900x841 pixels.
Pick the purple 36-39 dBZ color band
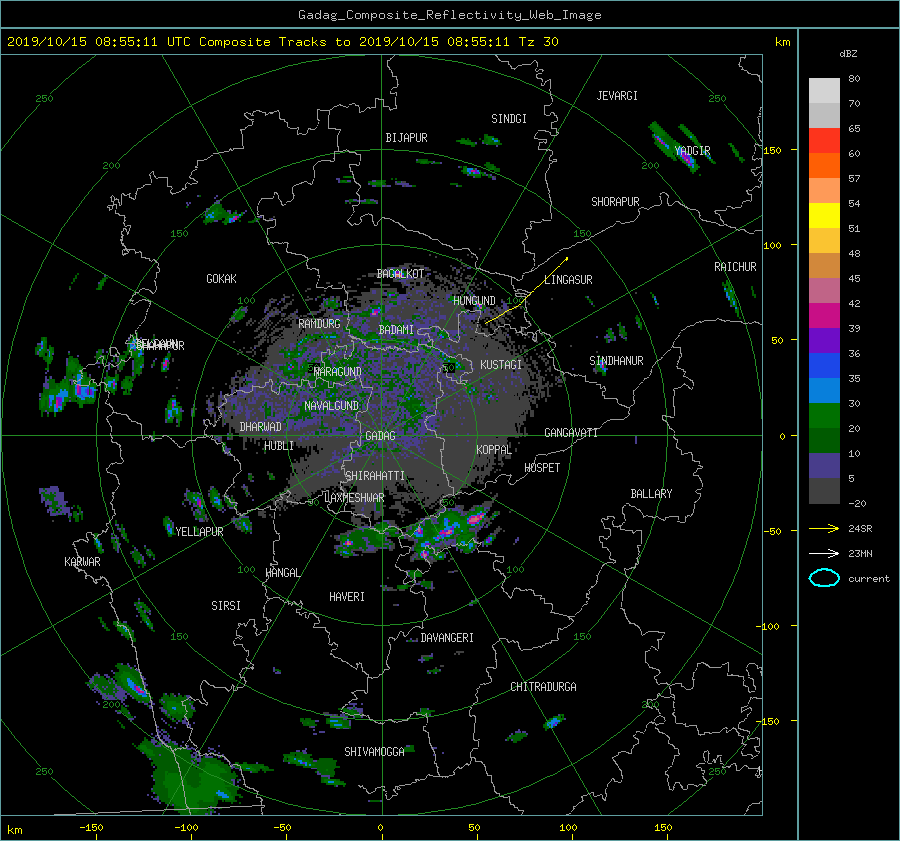point(824,340)
